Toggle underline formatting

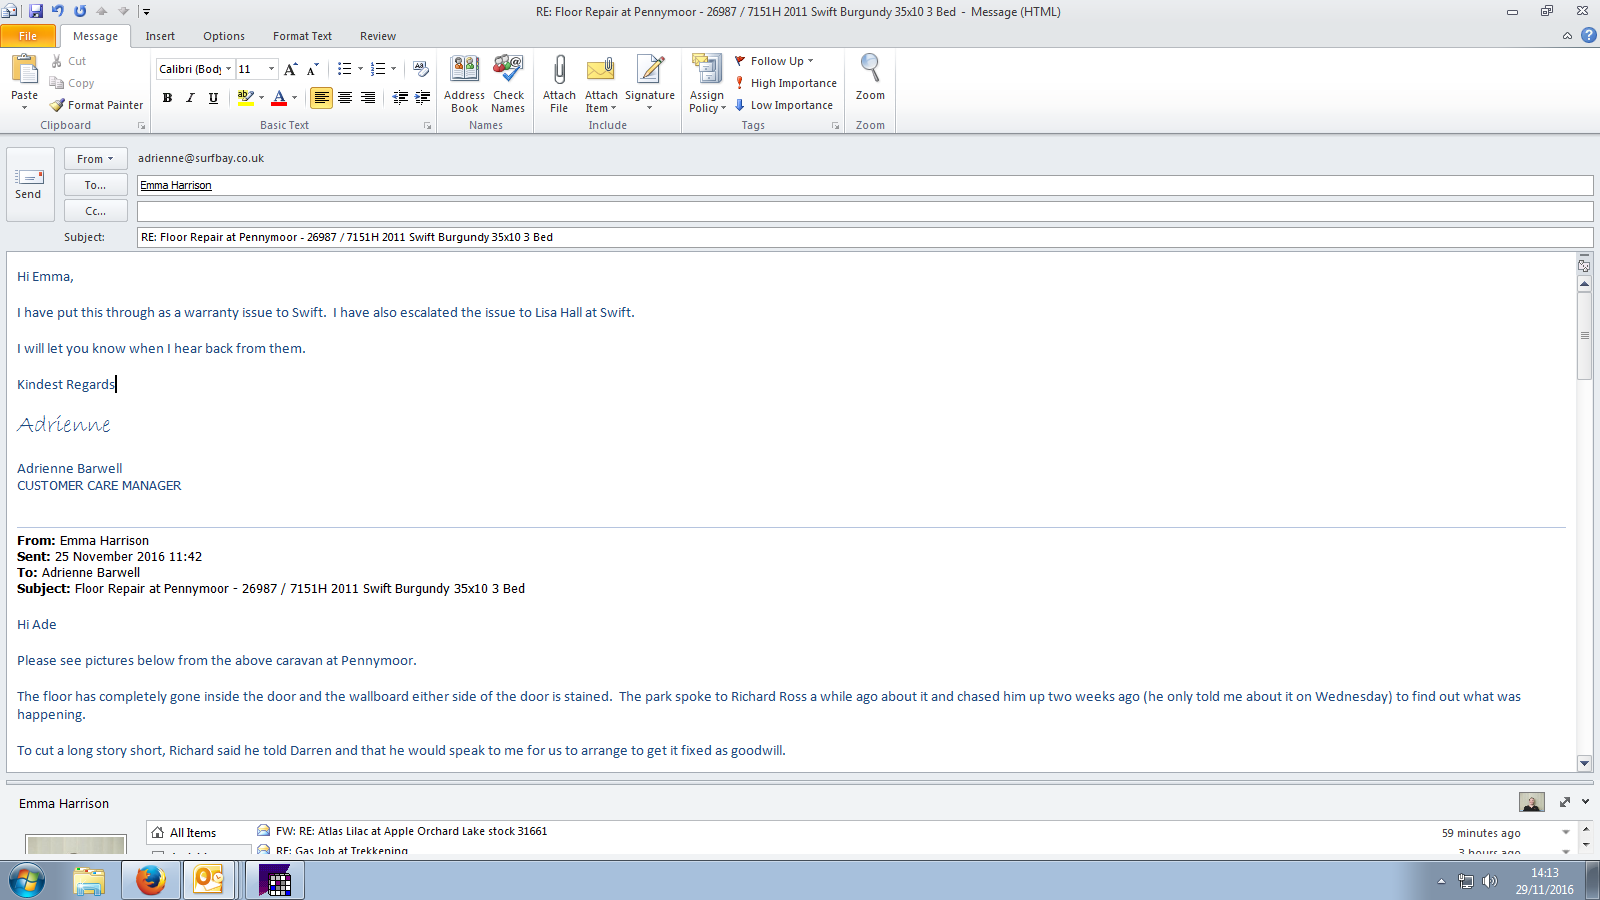coord(213,98)
